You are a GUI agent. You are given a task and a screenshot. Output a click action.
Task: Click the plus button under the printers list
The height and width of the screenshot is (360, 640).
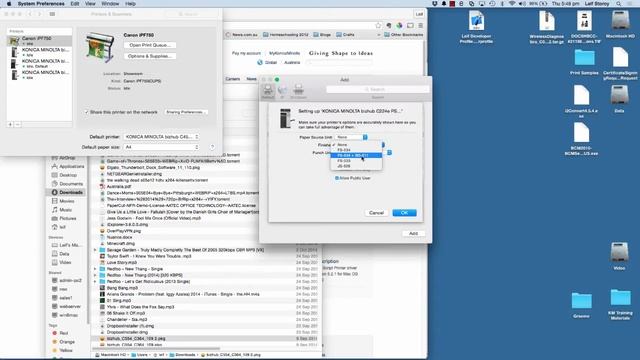click(x=10, y=124)
